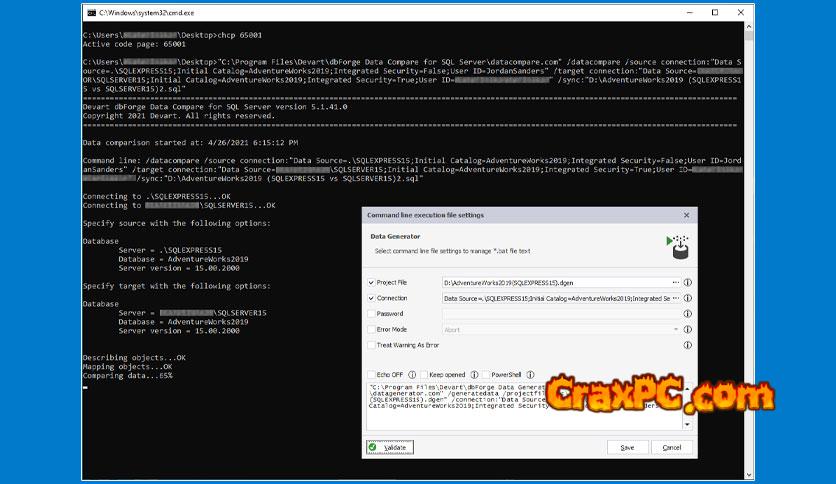Click the cmd.exe icon in the title bar
This screenshot has width=836, height=484.
[92, 12]
